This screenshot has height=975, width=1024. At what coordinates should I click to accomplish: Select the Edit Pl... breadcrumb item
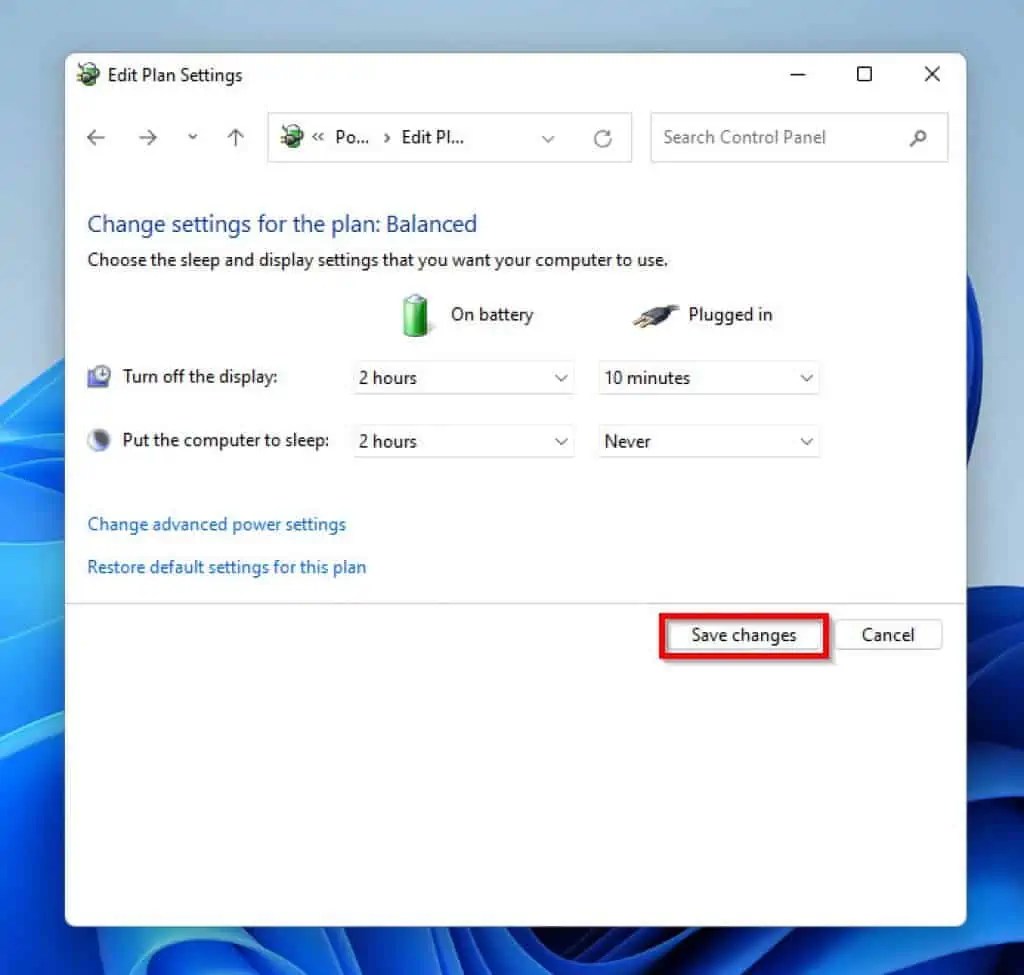point(431,137)
